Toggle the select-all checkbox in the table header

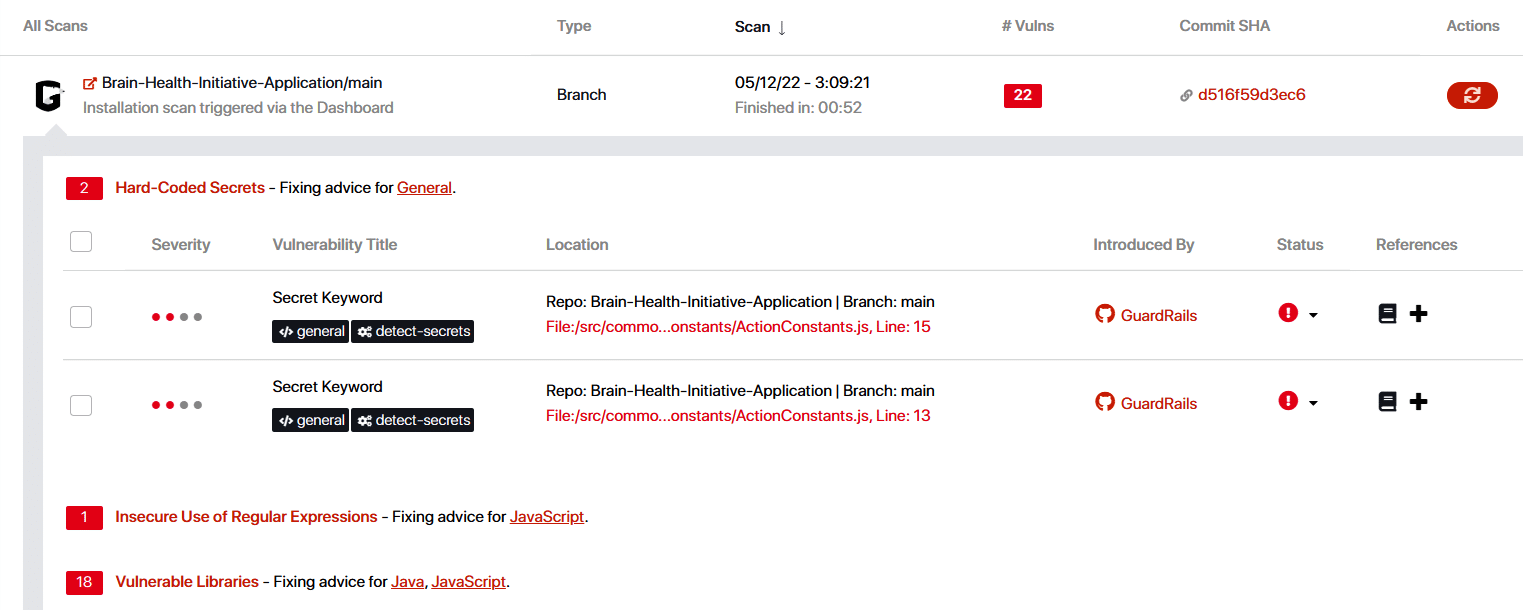pos(81,242)
